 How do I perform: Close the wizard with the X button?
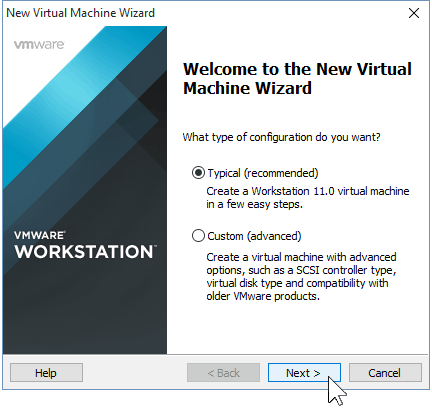click(414, 13)
